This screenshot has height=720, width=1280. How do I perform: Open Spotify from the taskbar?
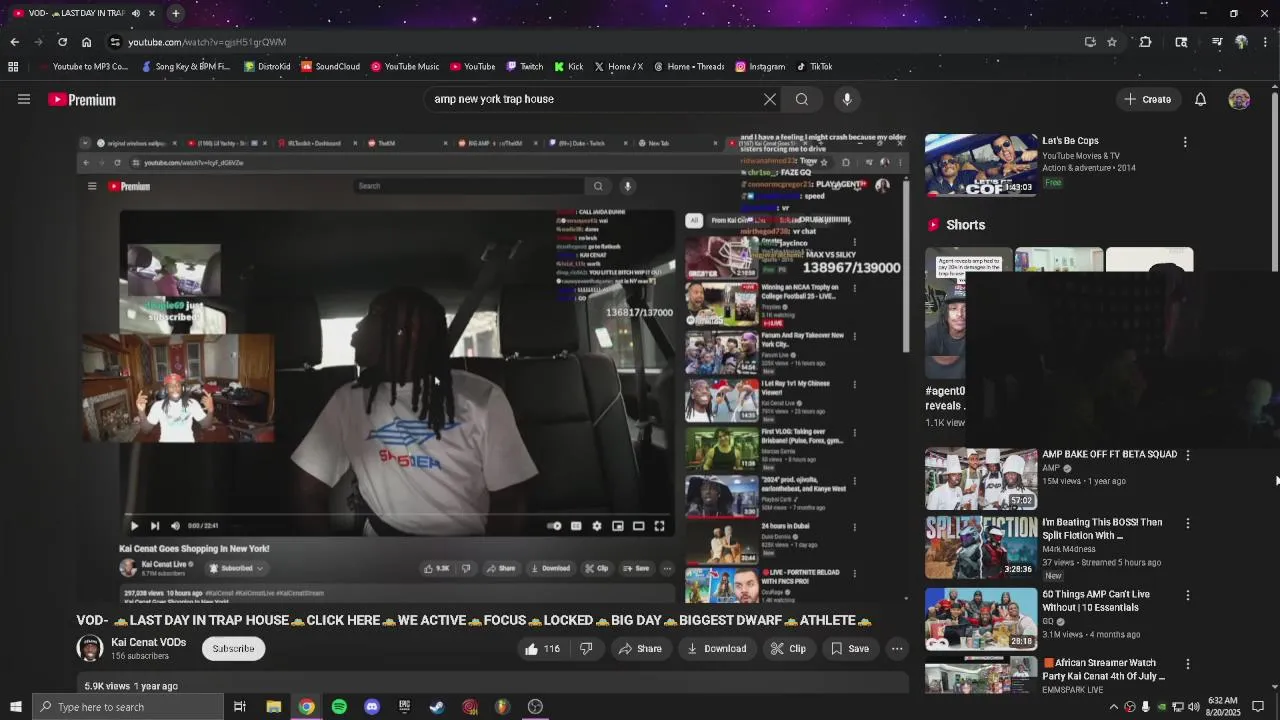pos(339,707)
